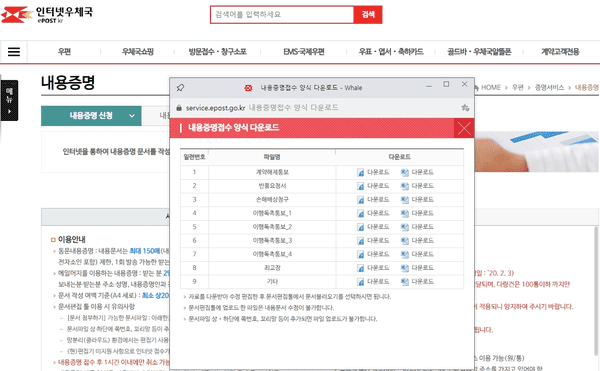Click HWP icon for 이행독촉통보_2
This screenshot has height=371, width=600.
360,227
